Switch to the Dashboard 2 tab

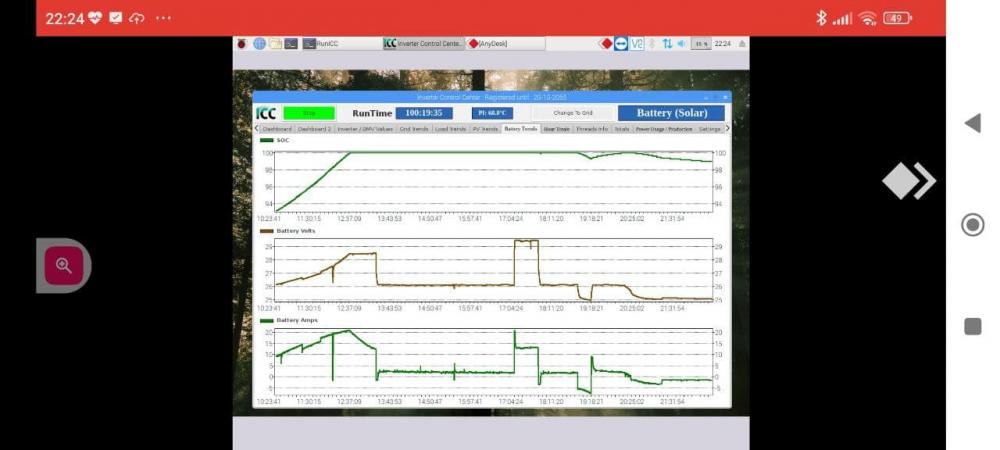coord(314,129)
